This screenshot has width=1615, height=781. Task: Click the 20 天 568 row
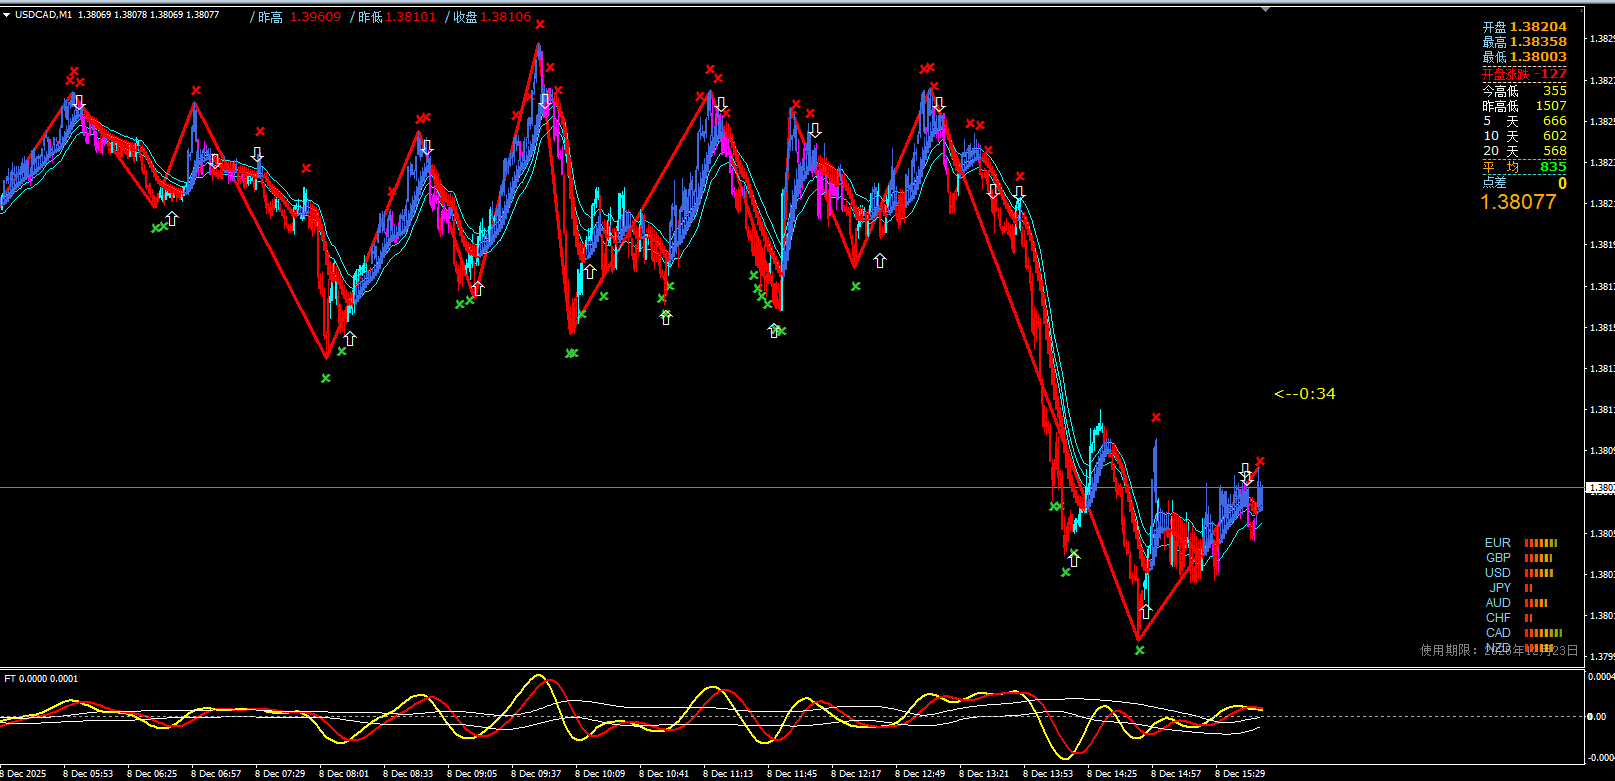[1524, 151]
